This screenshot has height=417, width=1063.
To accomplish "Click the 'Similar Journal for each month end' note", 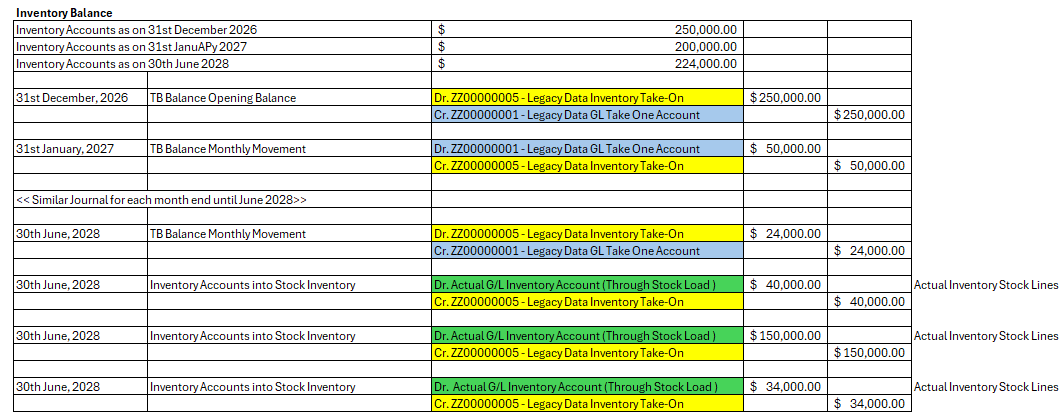I will (x=161, y=200).
